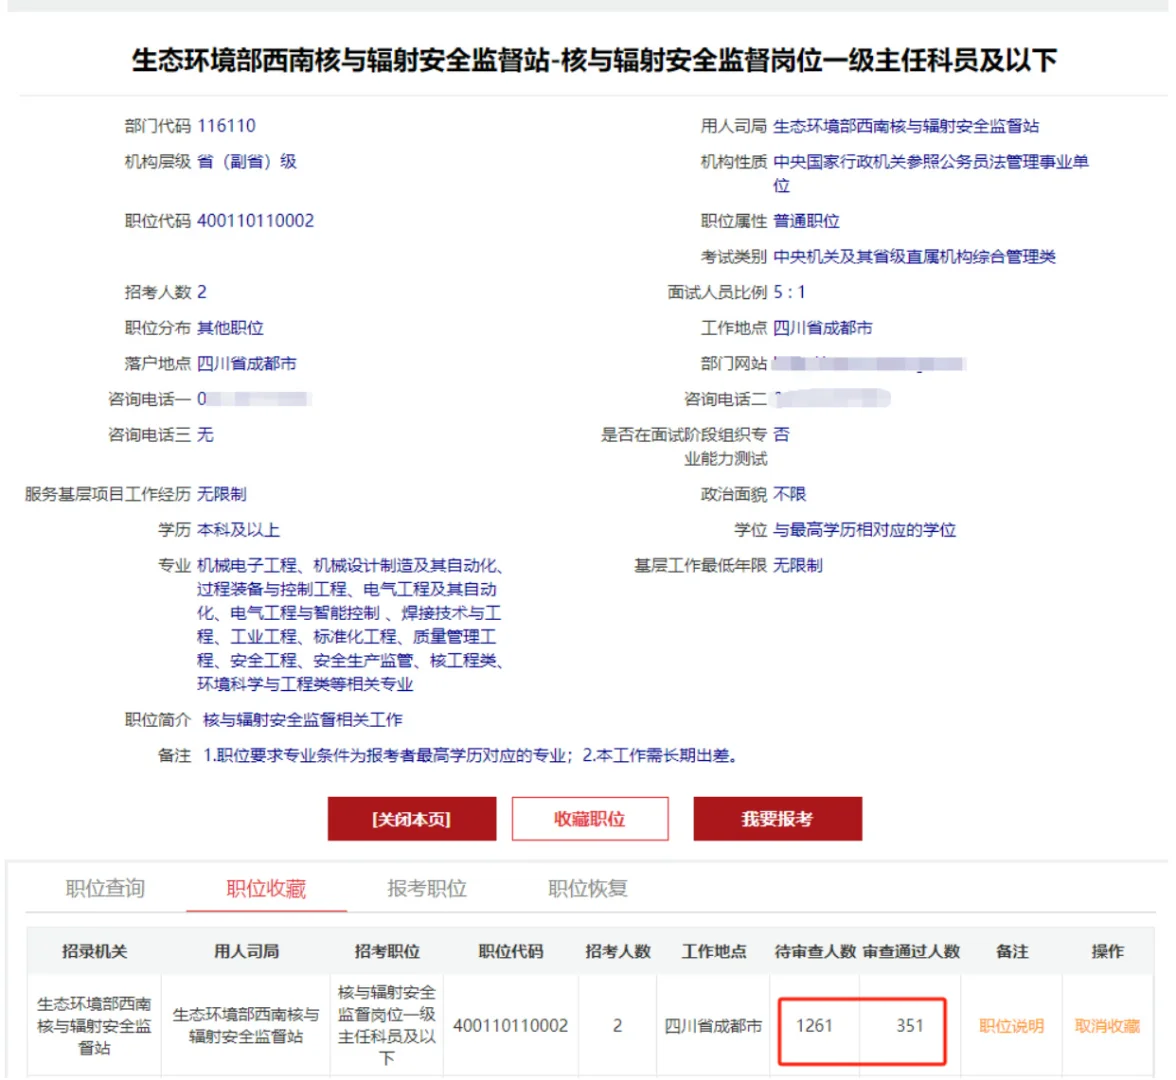Screen dimensions: 1176x1080
Task: Click the 我要报考 button
Action: [x=777, y=818]
